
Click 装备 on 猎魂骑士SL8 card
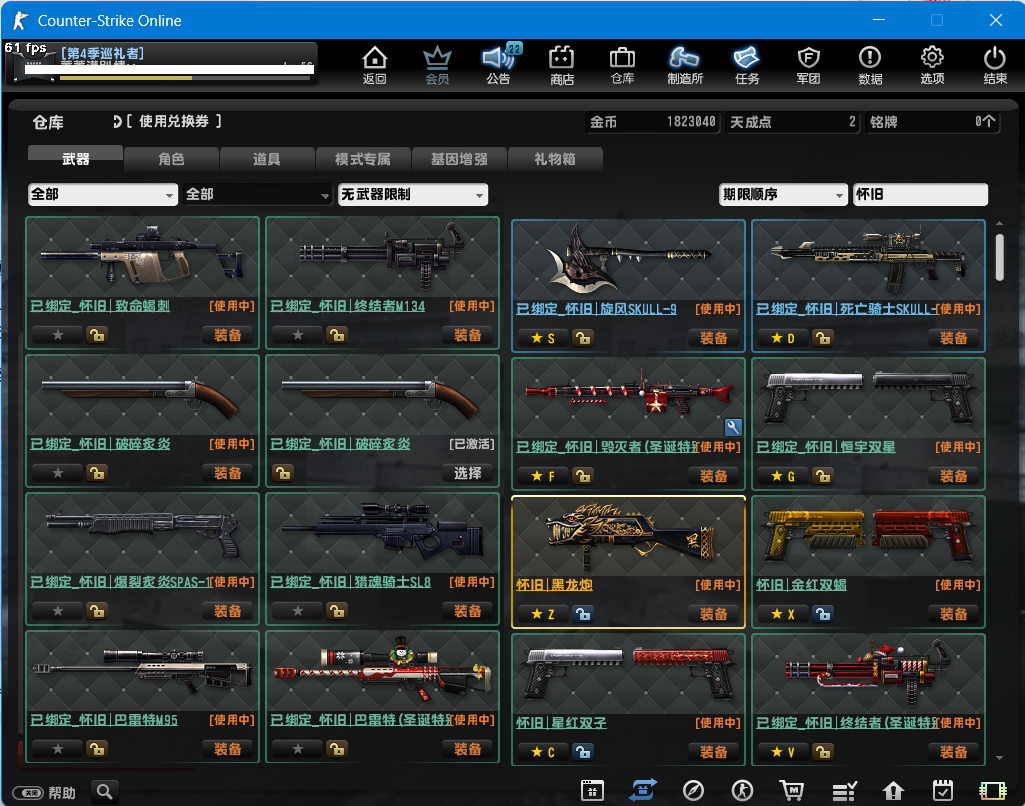[468, 611]
